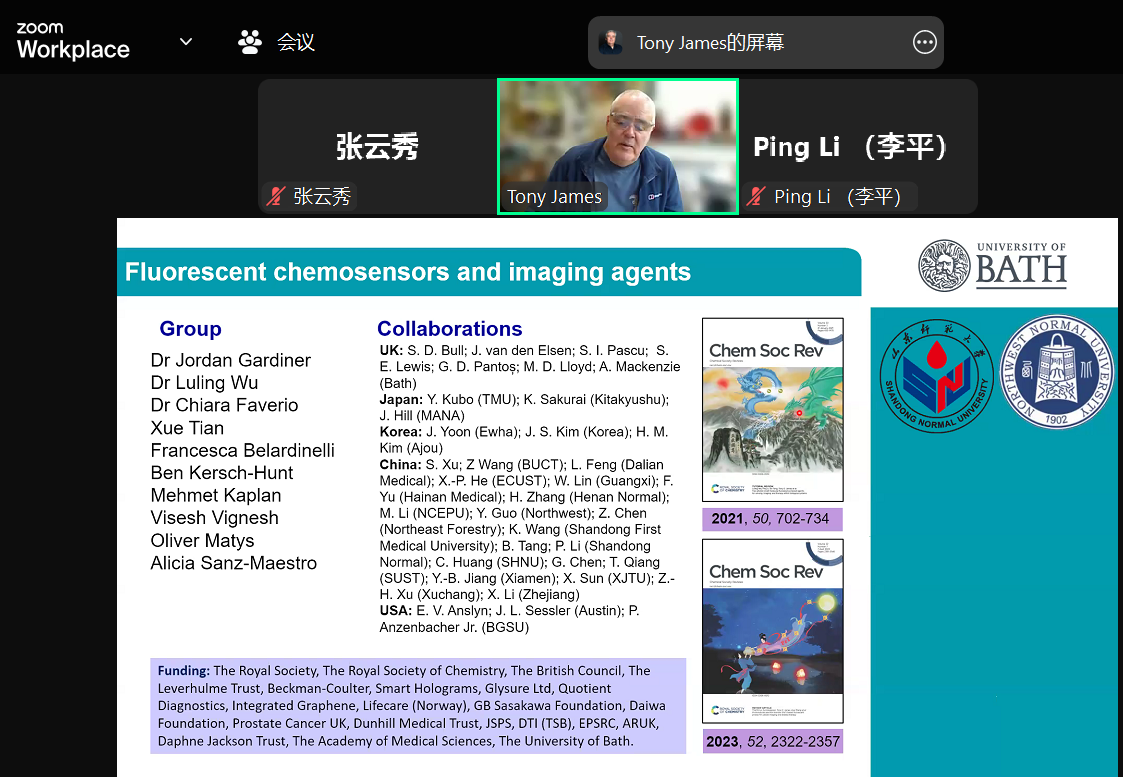The width and height of the screenshot is (1123, 777).
Task: Click the paw-shaped meeting icon
Action: coord(250,42)
